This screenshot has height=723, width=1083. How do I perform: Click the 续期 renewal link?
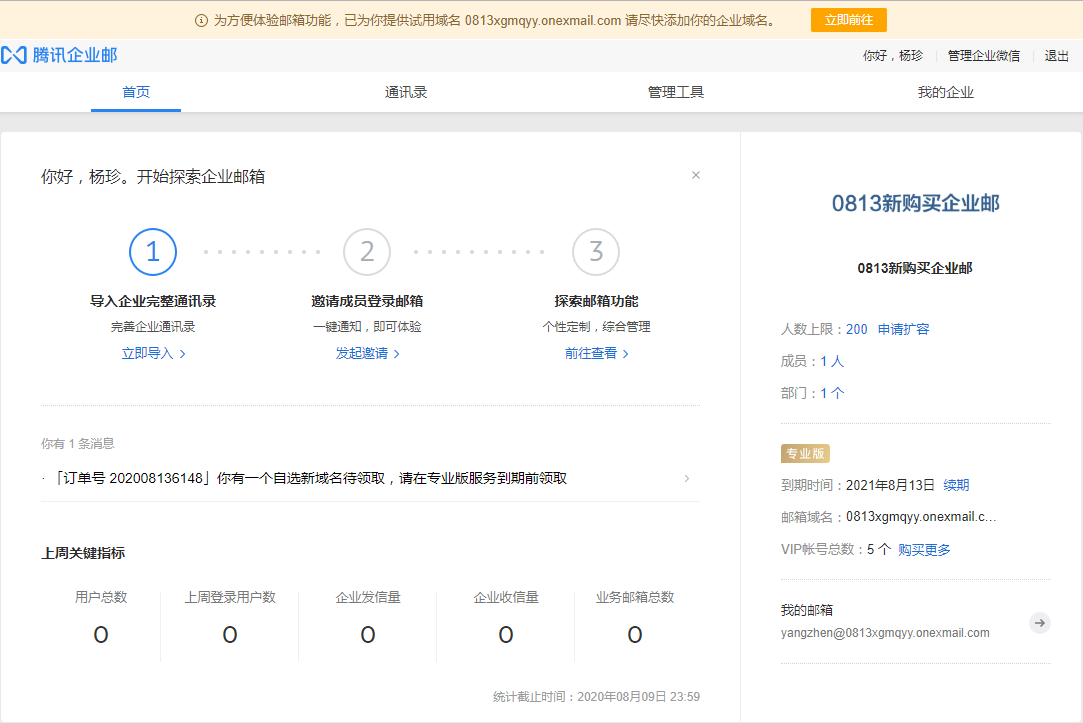(956, 485)
